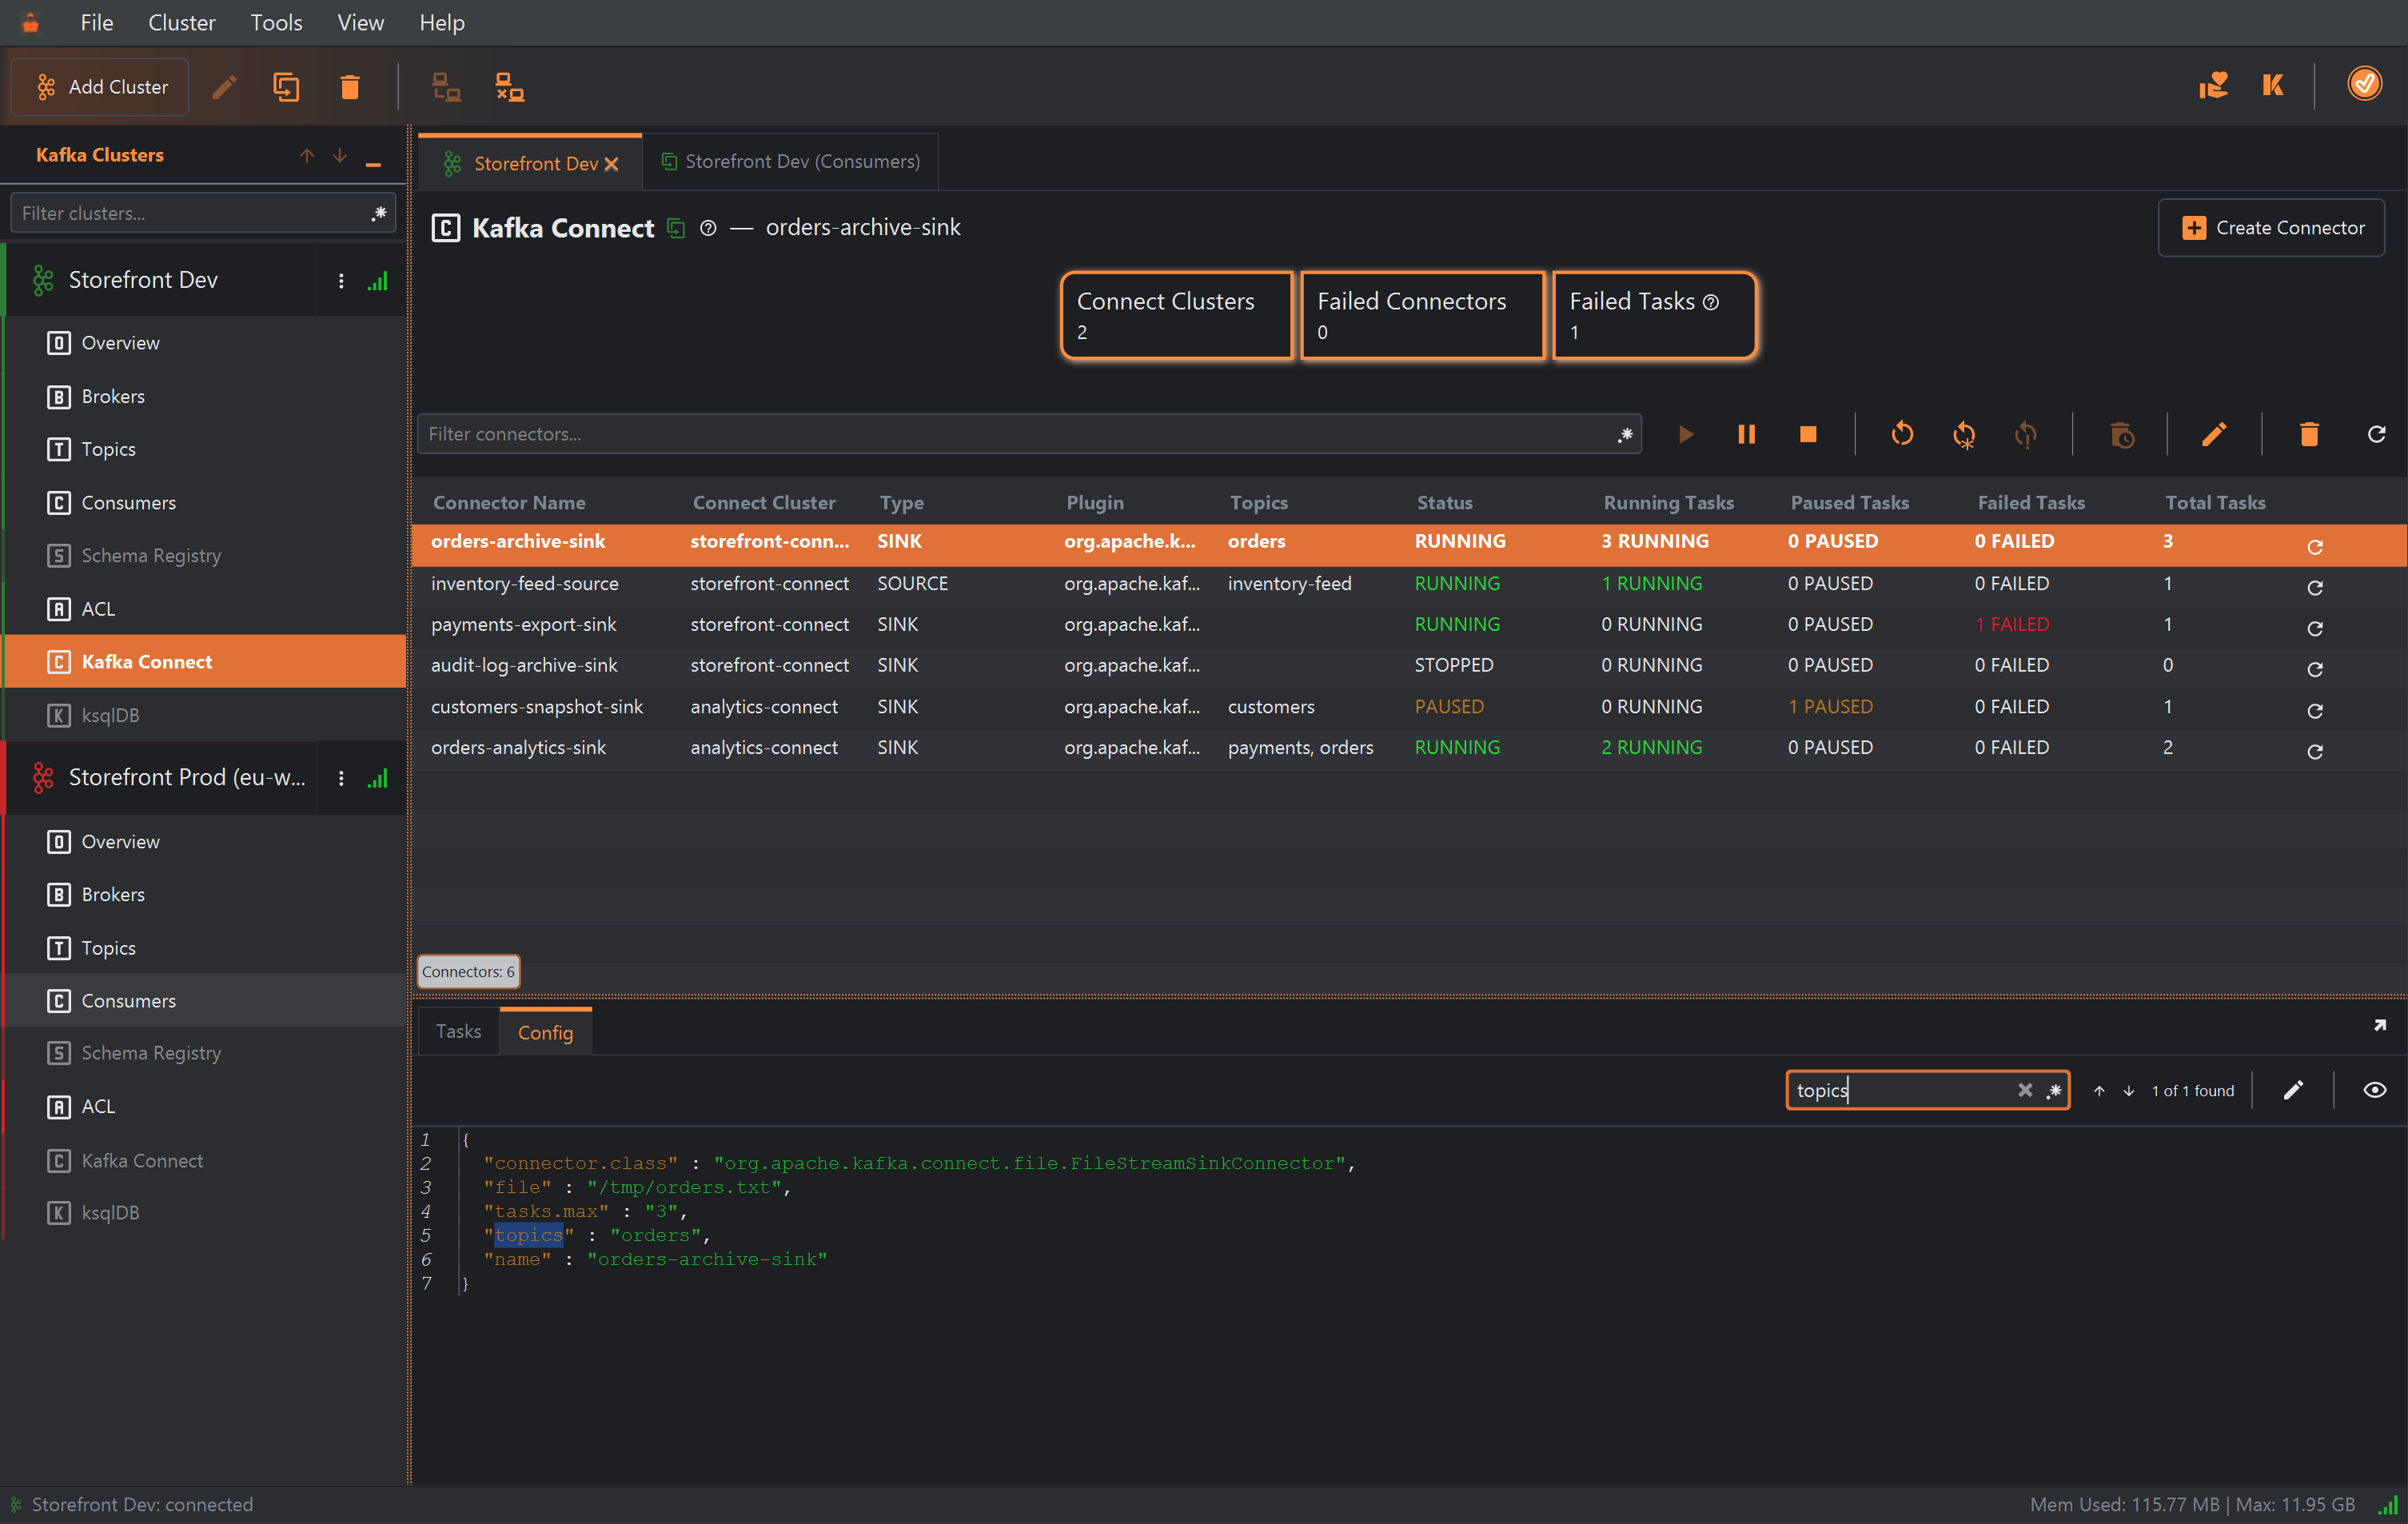Refresh the orders-analytics-sink row
This screenshot has width=2408, height=1524.
point(2314,752)
